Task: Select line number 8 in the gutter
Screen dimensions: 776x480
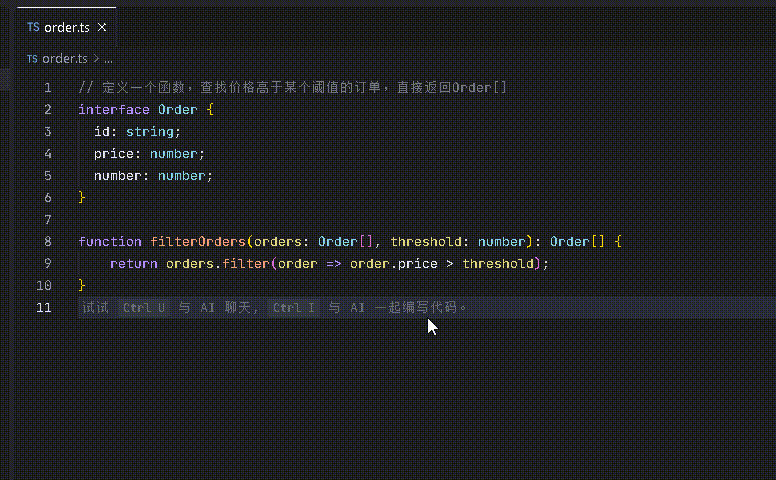Action: pos(47,241)
